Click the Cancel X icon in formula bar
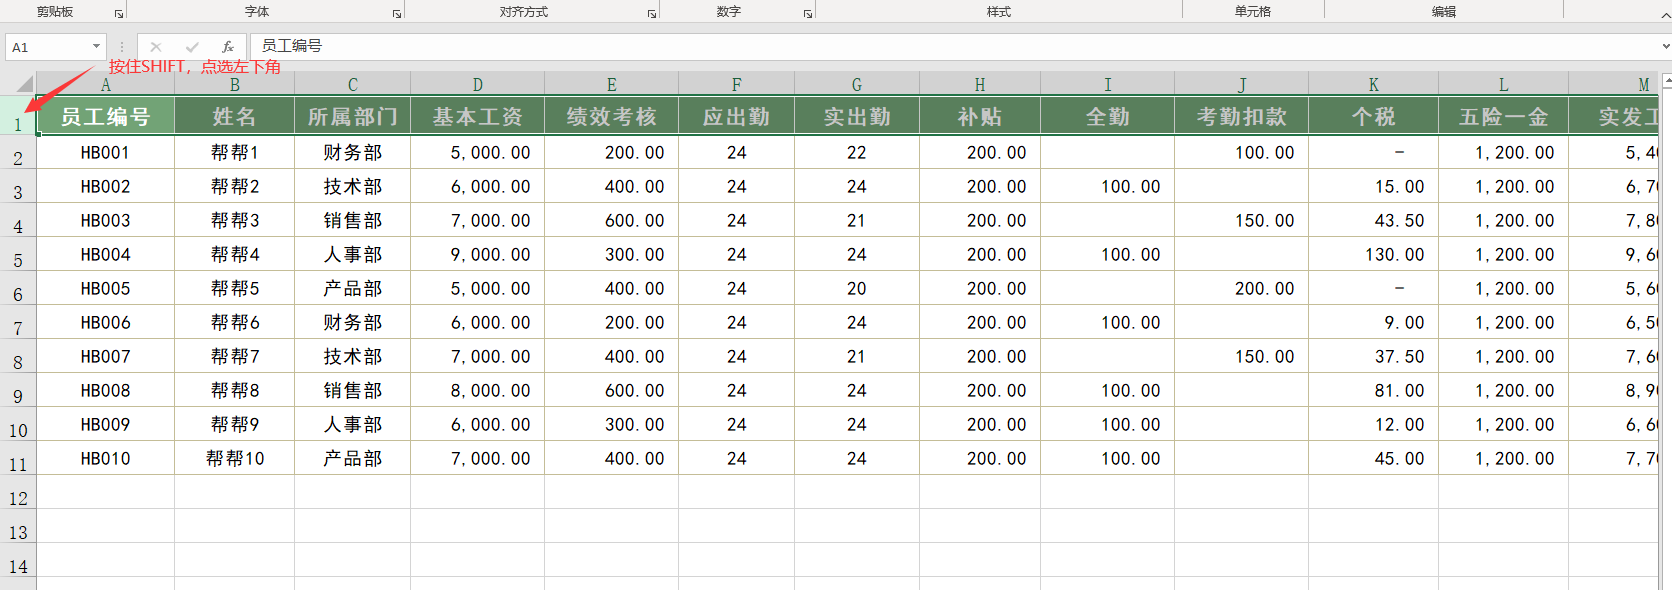 tap(156, 47)
